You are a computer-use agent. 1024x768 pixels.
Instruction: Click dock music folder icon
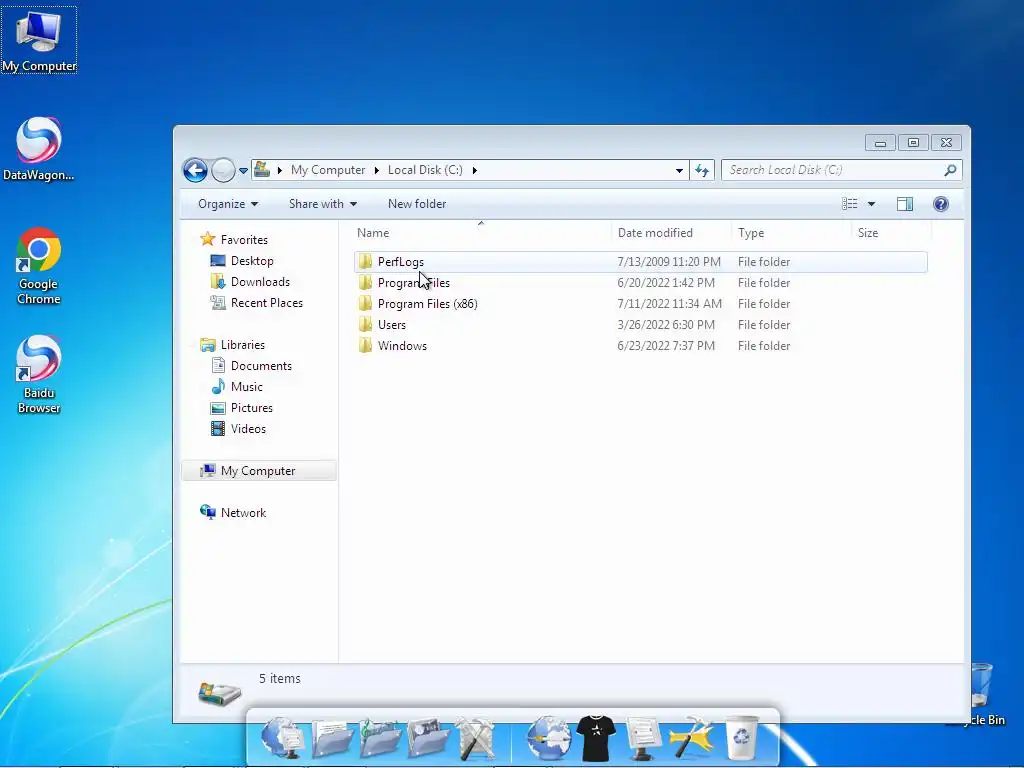tap(380, 738)
